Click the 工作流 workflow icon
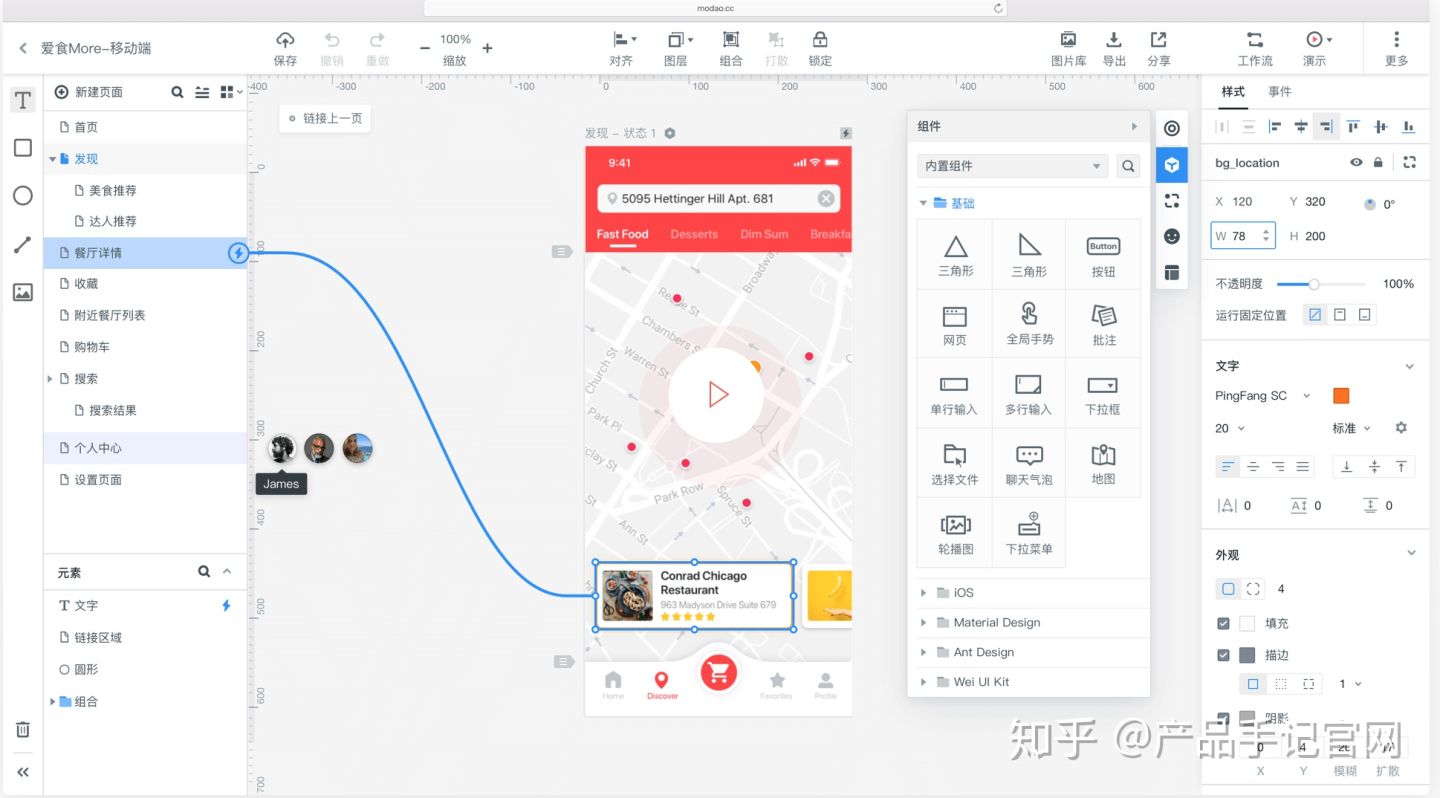The width and height of the screenshot is (1440, 798). click(1255, 47)
